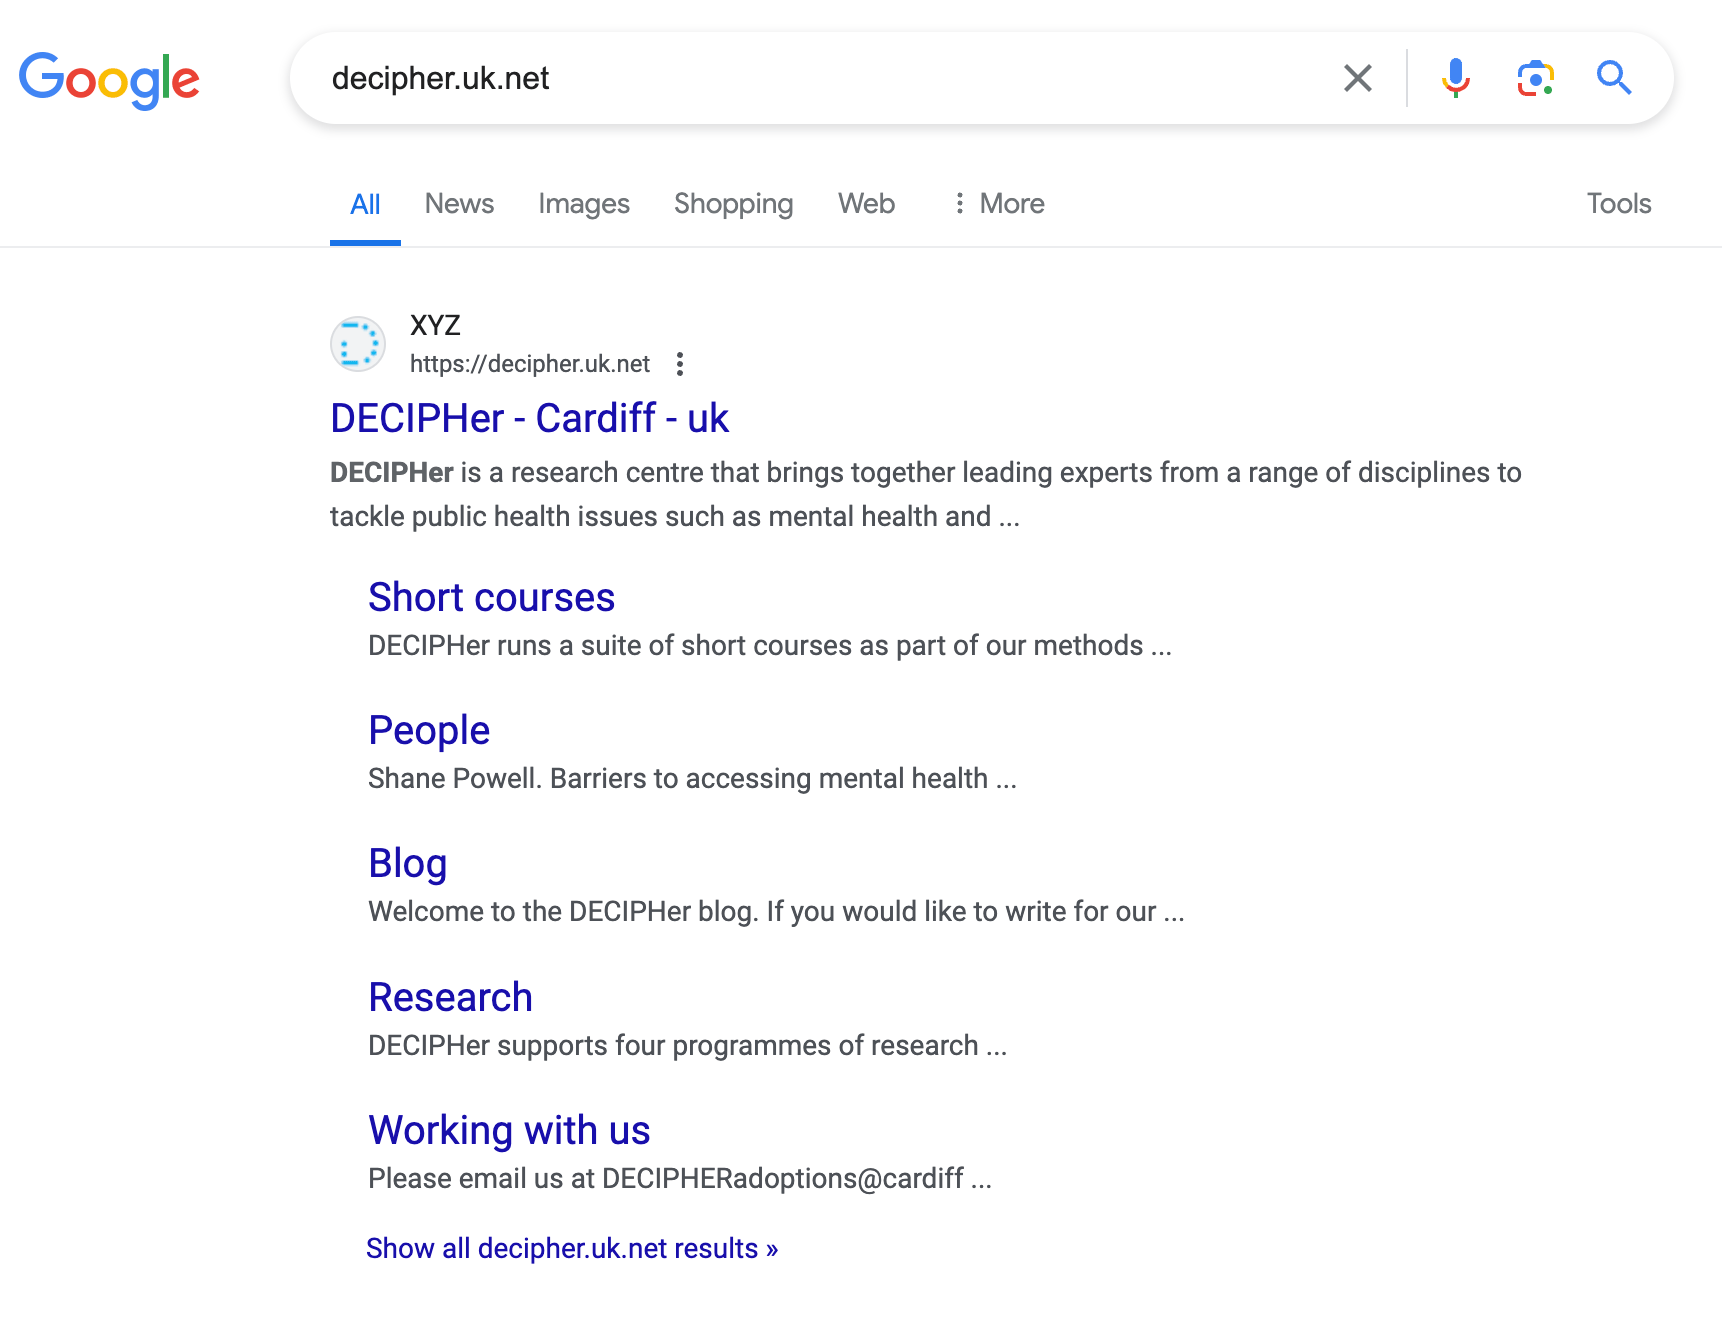Open the Short courses sitelink
This screenshot has height=1326, width=1722.
(491, 597)
